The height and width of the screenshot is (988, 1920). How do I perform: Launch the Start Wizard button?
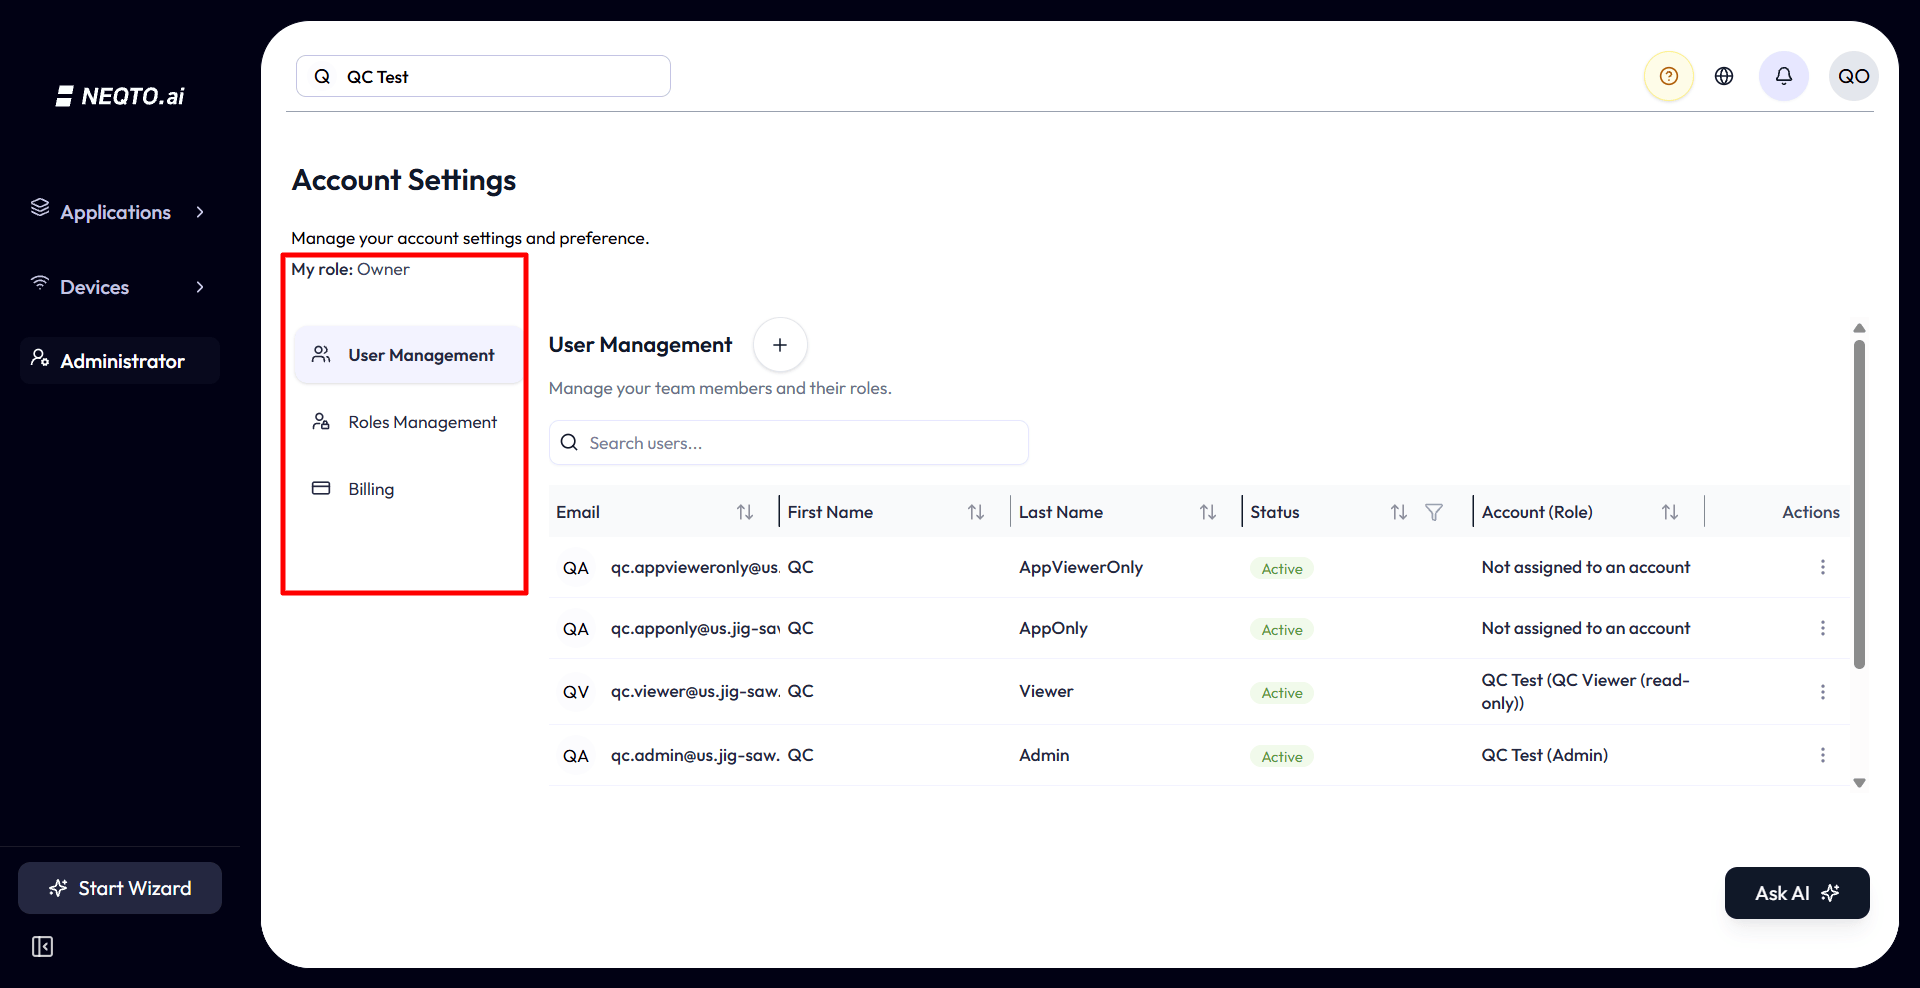coord(120,888)
